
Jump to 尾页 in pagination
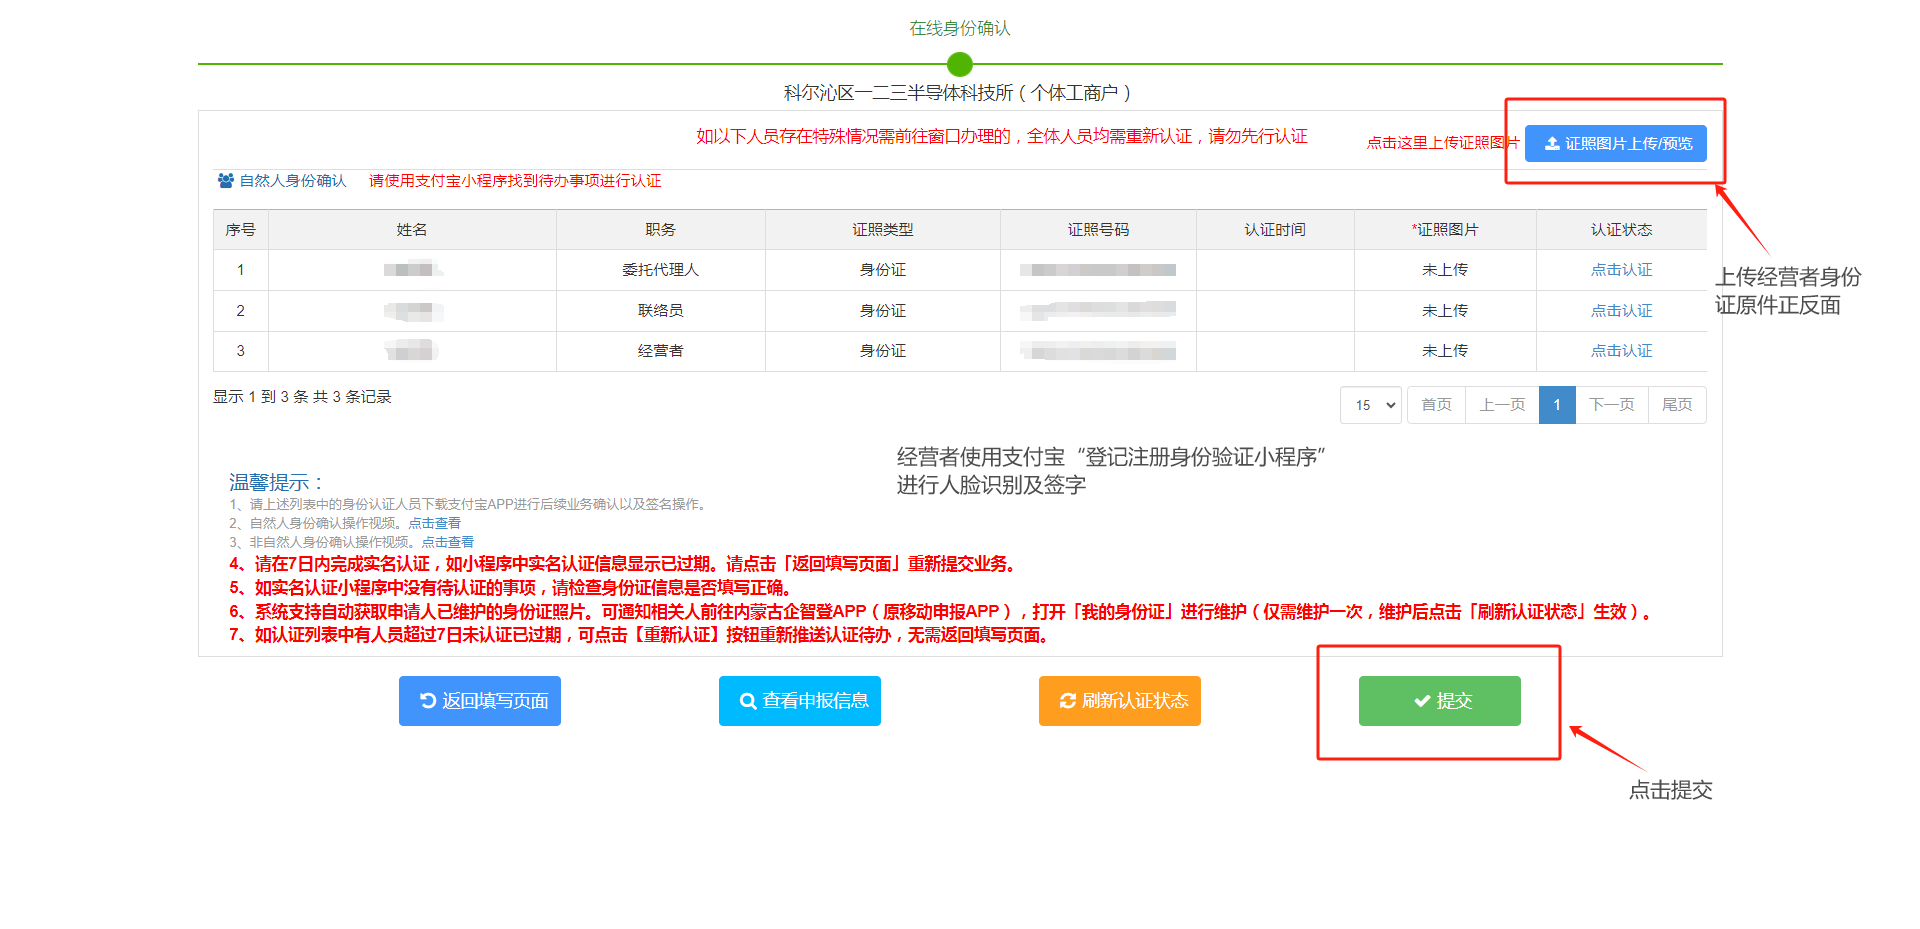tap(1677, 405)
